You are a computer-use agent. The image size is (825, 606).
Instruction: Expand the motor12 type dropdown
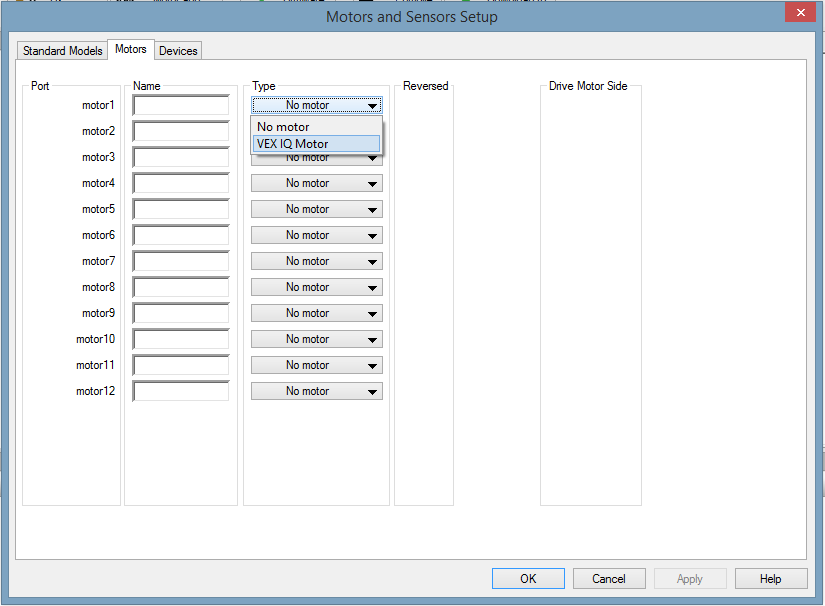(317, 391)
